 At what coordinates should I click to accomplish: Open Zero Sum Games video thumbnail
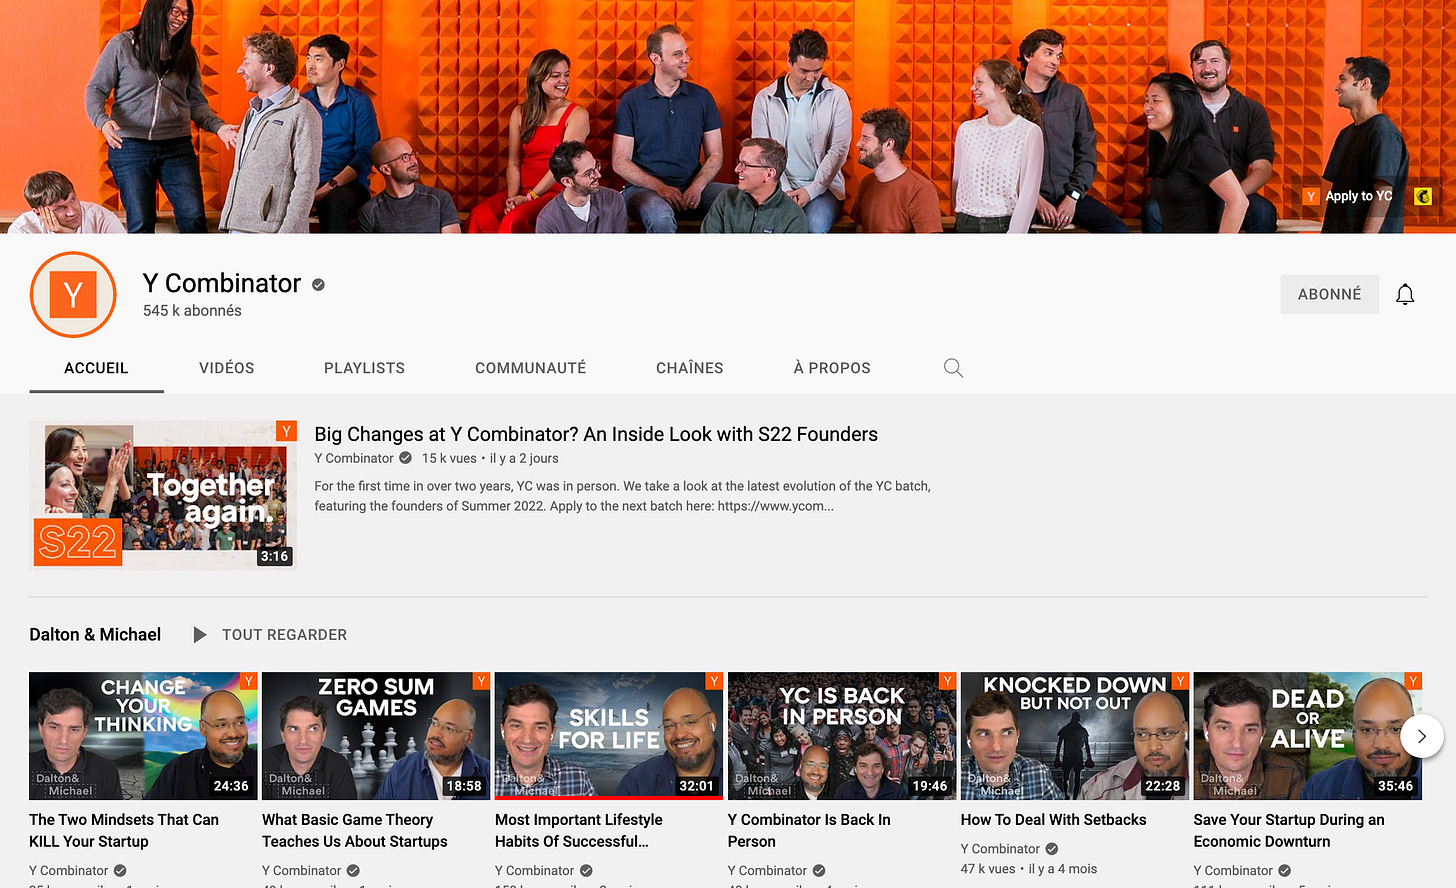376,736
